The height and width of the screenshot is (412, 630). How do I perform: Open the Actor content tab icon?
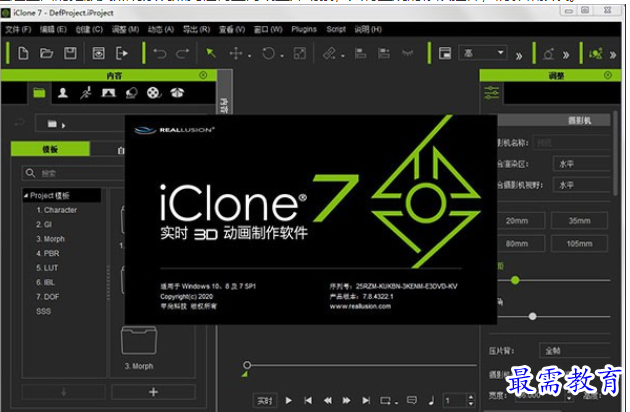coord(63,93)
